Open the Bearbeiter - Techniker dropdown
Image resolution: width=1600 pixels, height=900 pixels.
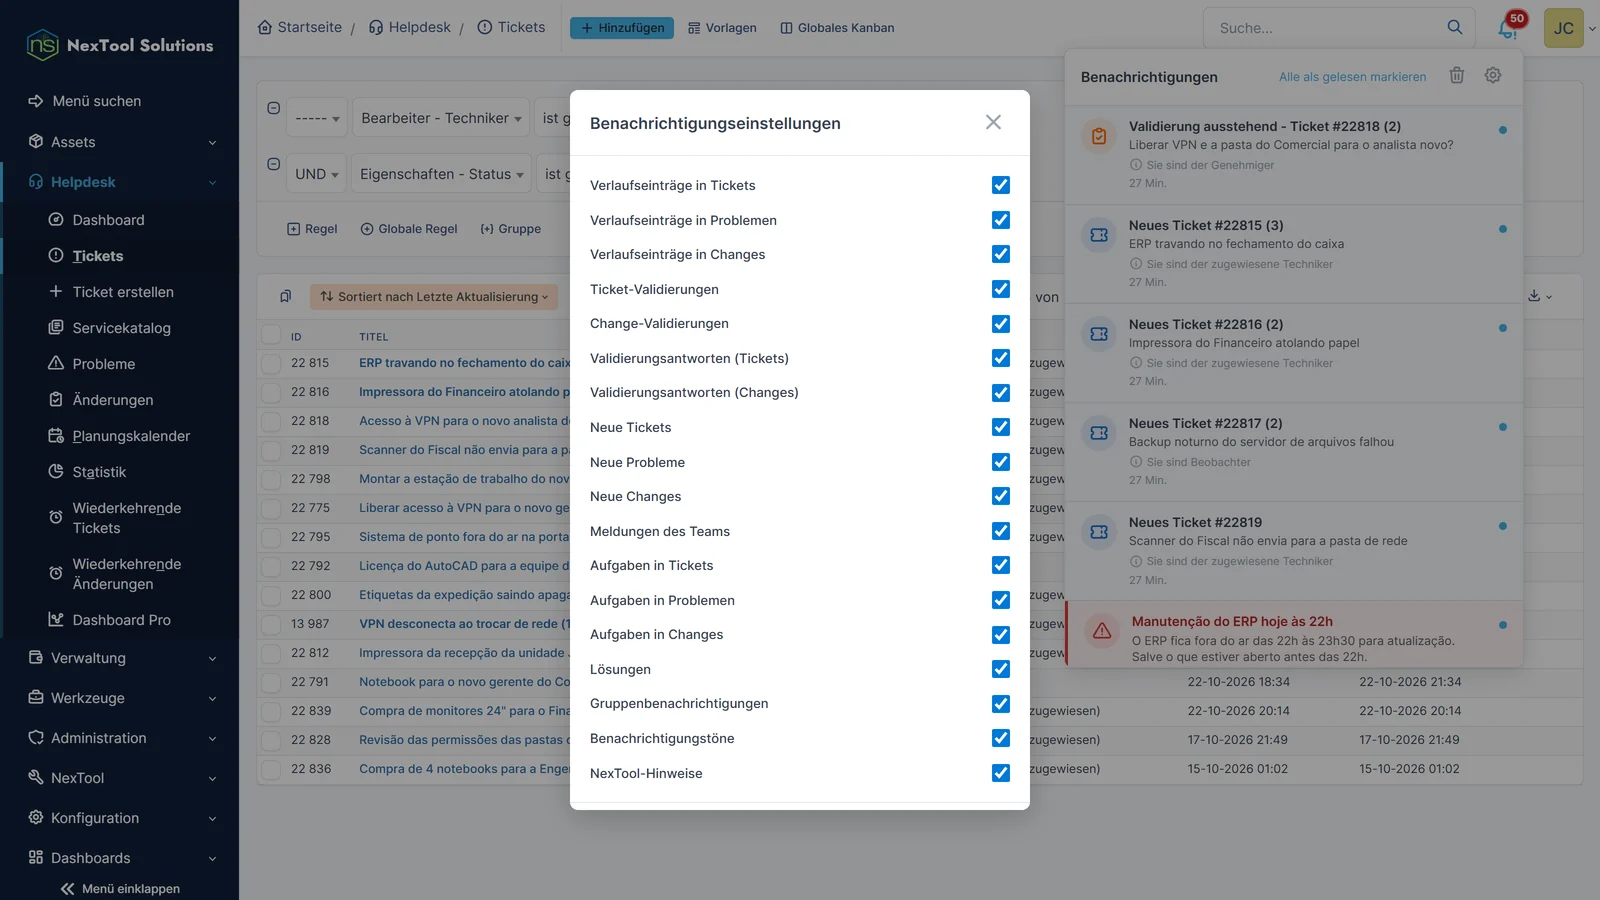(x=441, y=118)
